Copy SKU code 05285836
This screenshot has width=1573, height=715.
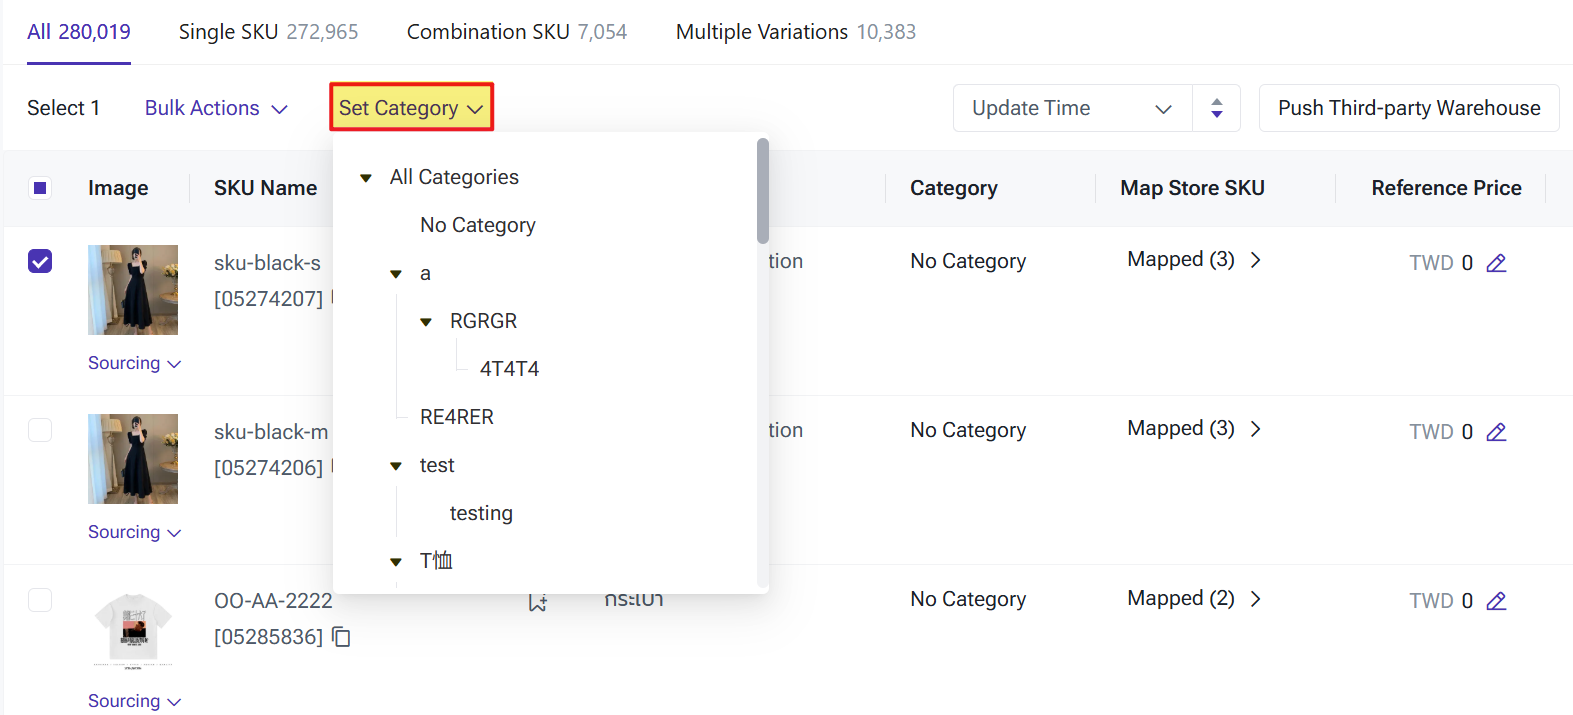(342, 637)
